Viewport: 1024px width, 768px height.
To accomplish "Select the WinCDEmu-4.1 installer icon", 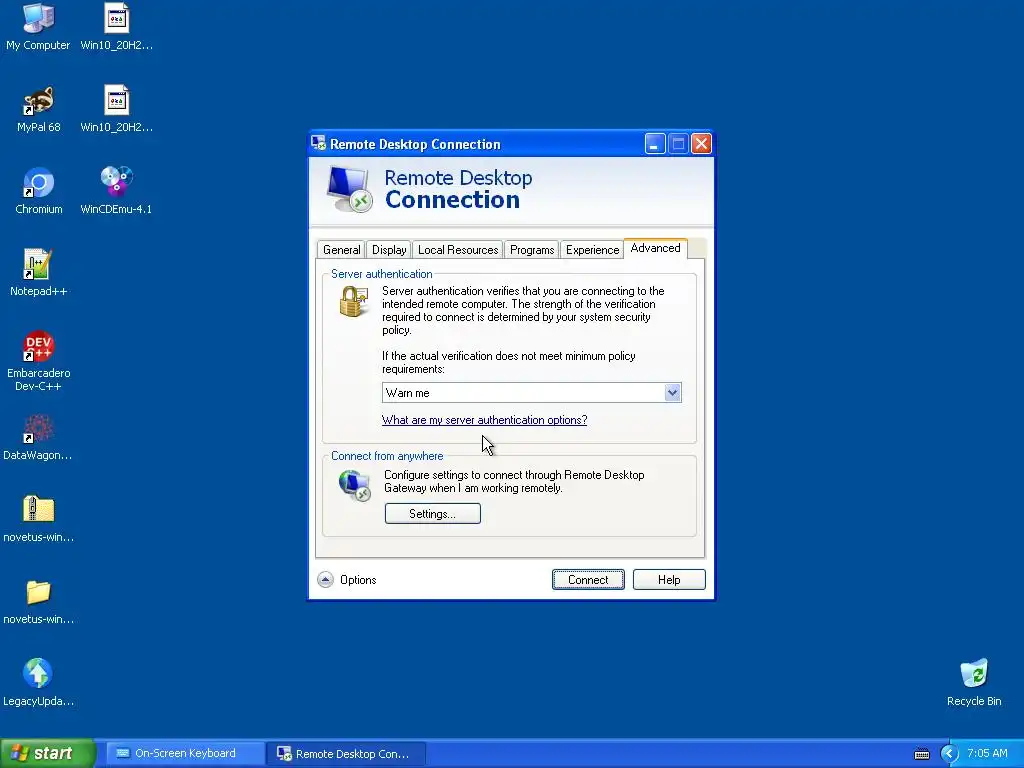I will point(117,182).
